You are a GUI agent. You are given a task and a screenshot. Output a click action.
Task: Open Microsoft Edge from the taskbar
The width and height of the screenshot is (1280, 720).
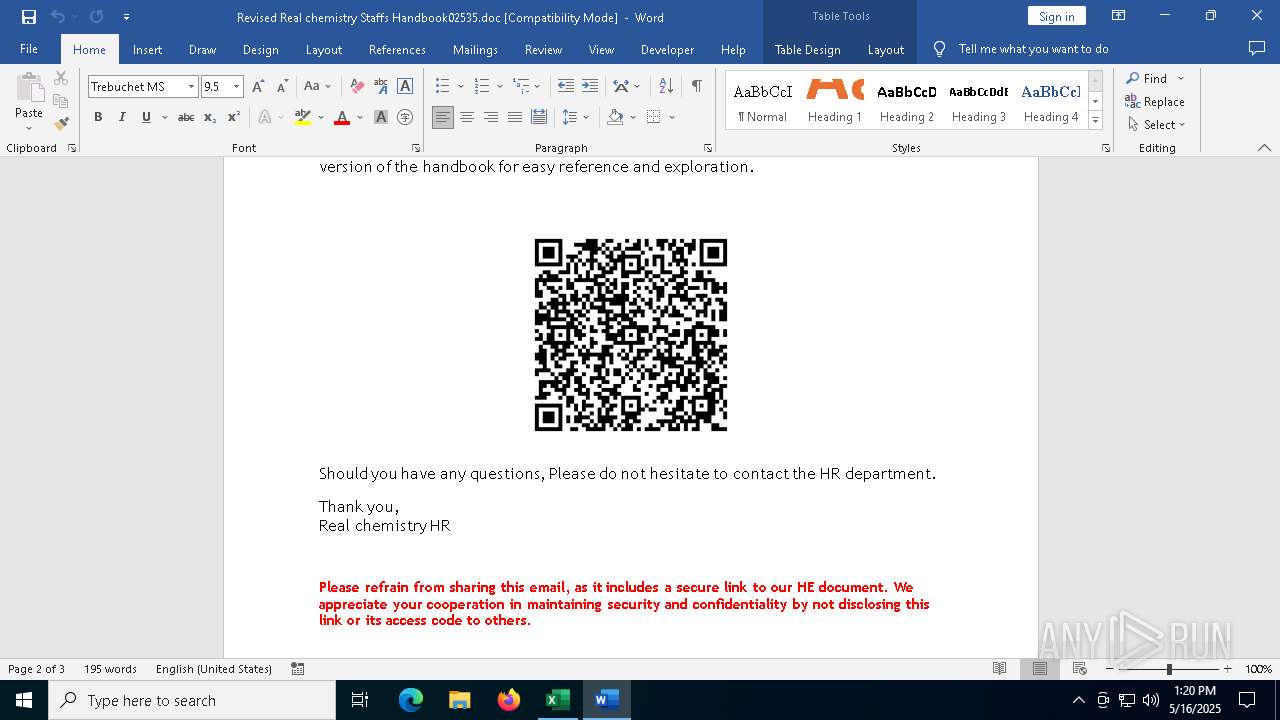point(411,700)
